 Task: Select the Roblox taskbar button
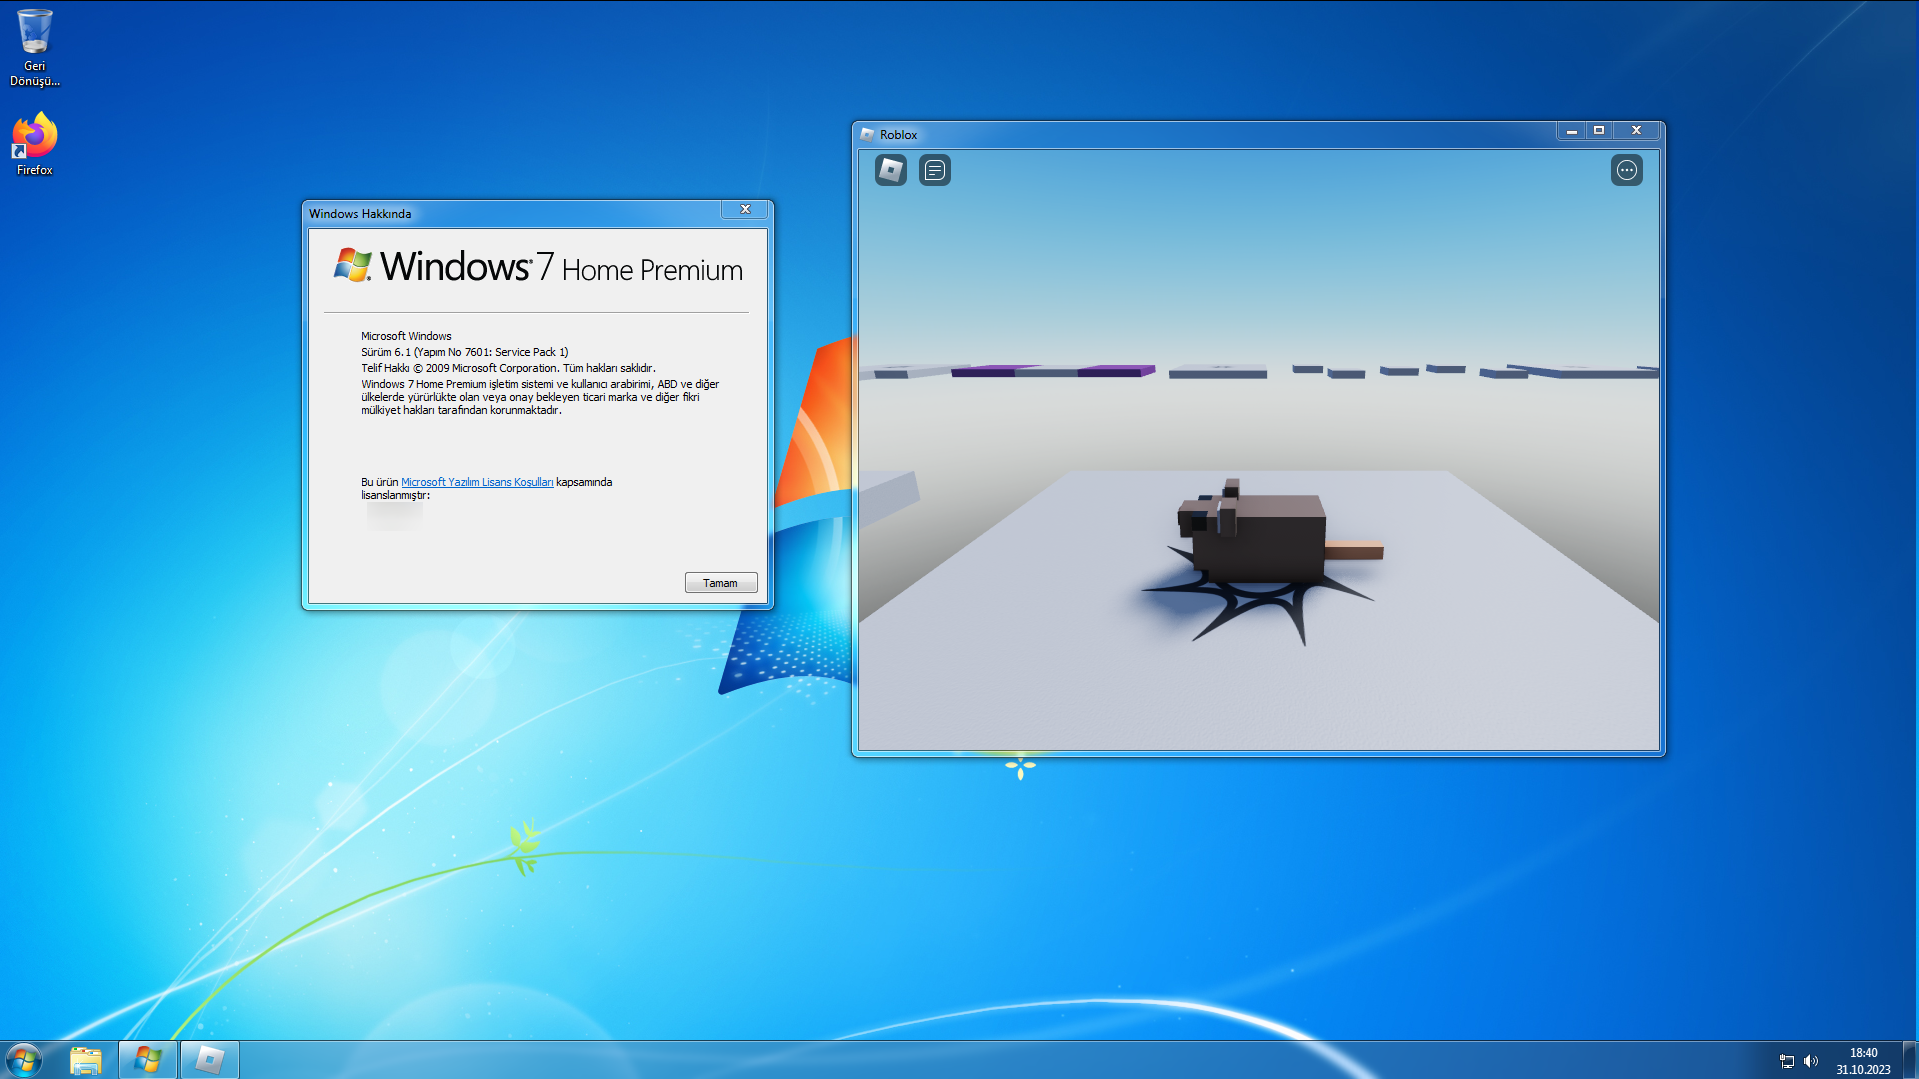210,1060
